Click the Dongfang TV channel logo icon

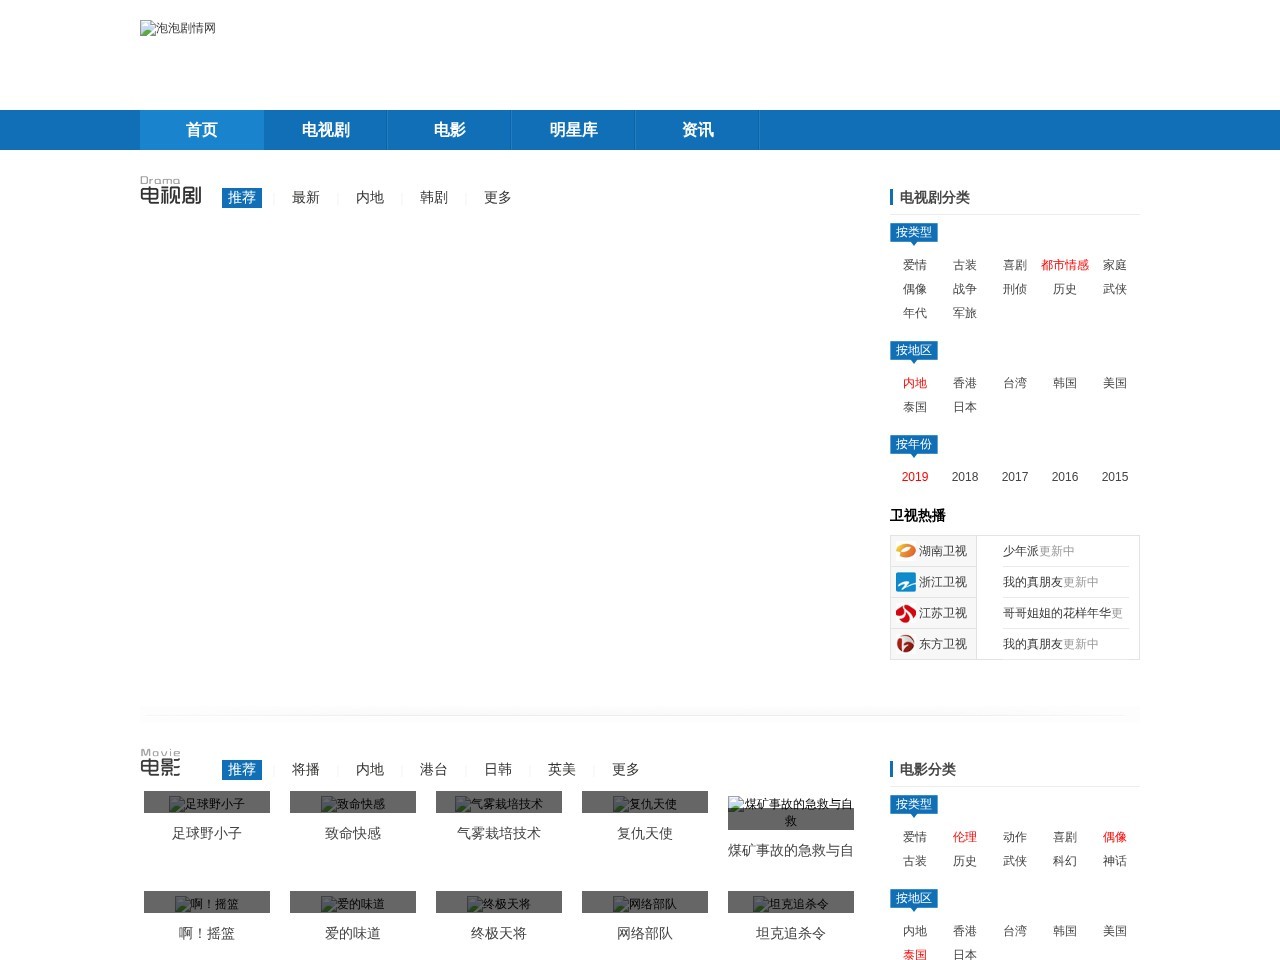[x=906, y=644]
